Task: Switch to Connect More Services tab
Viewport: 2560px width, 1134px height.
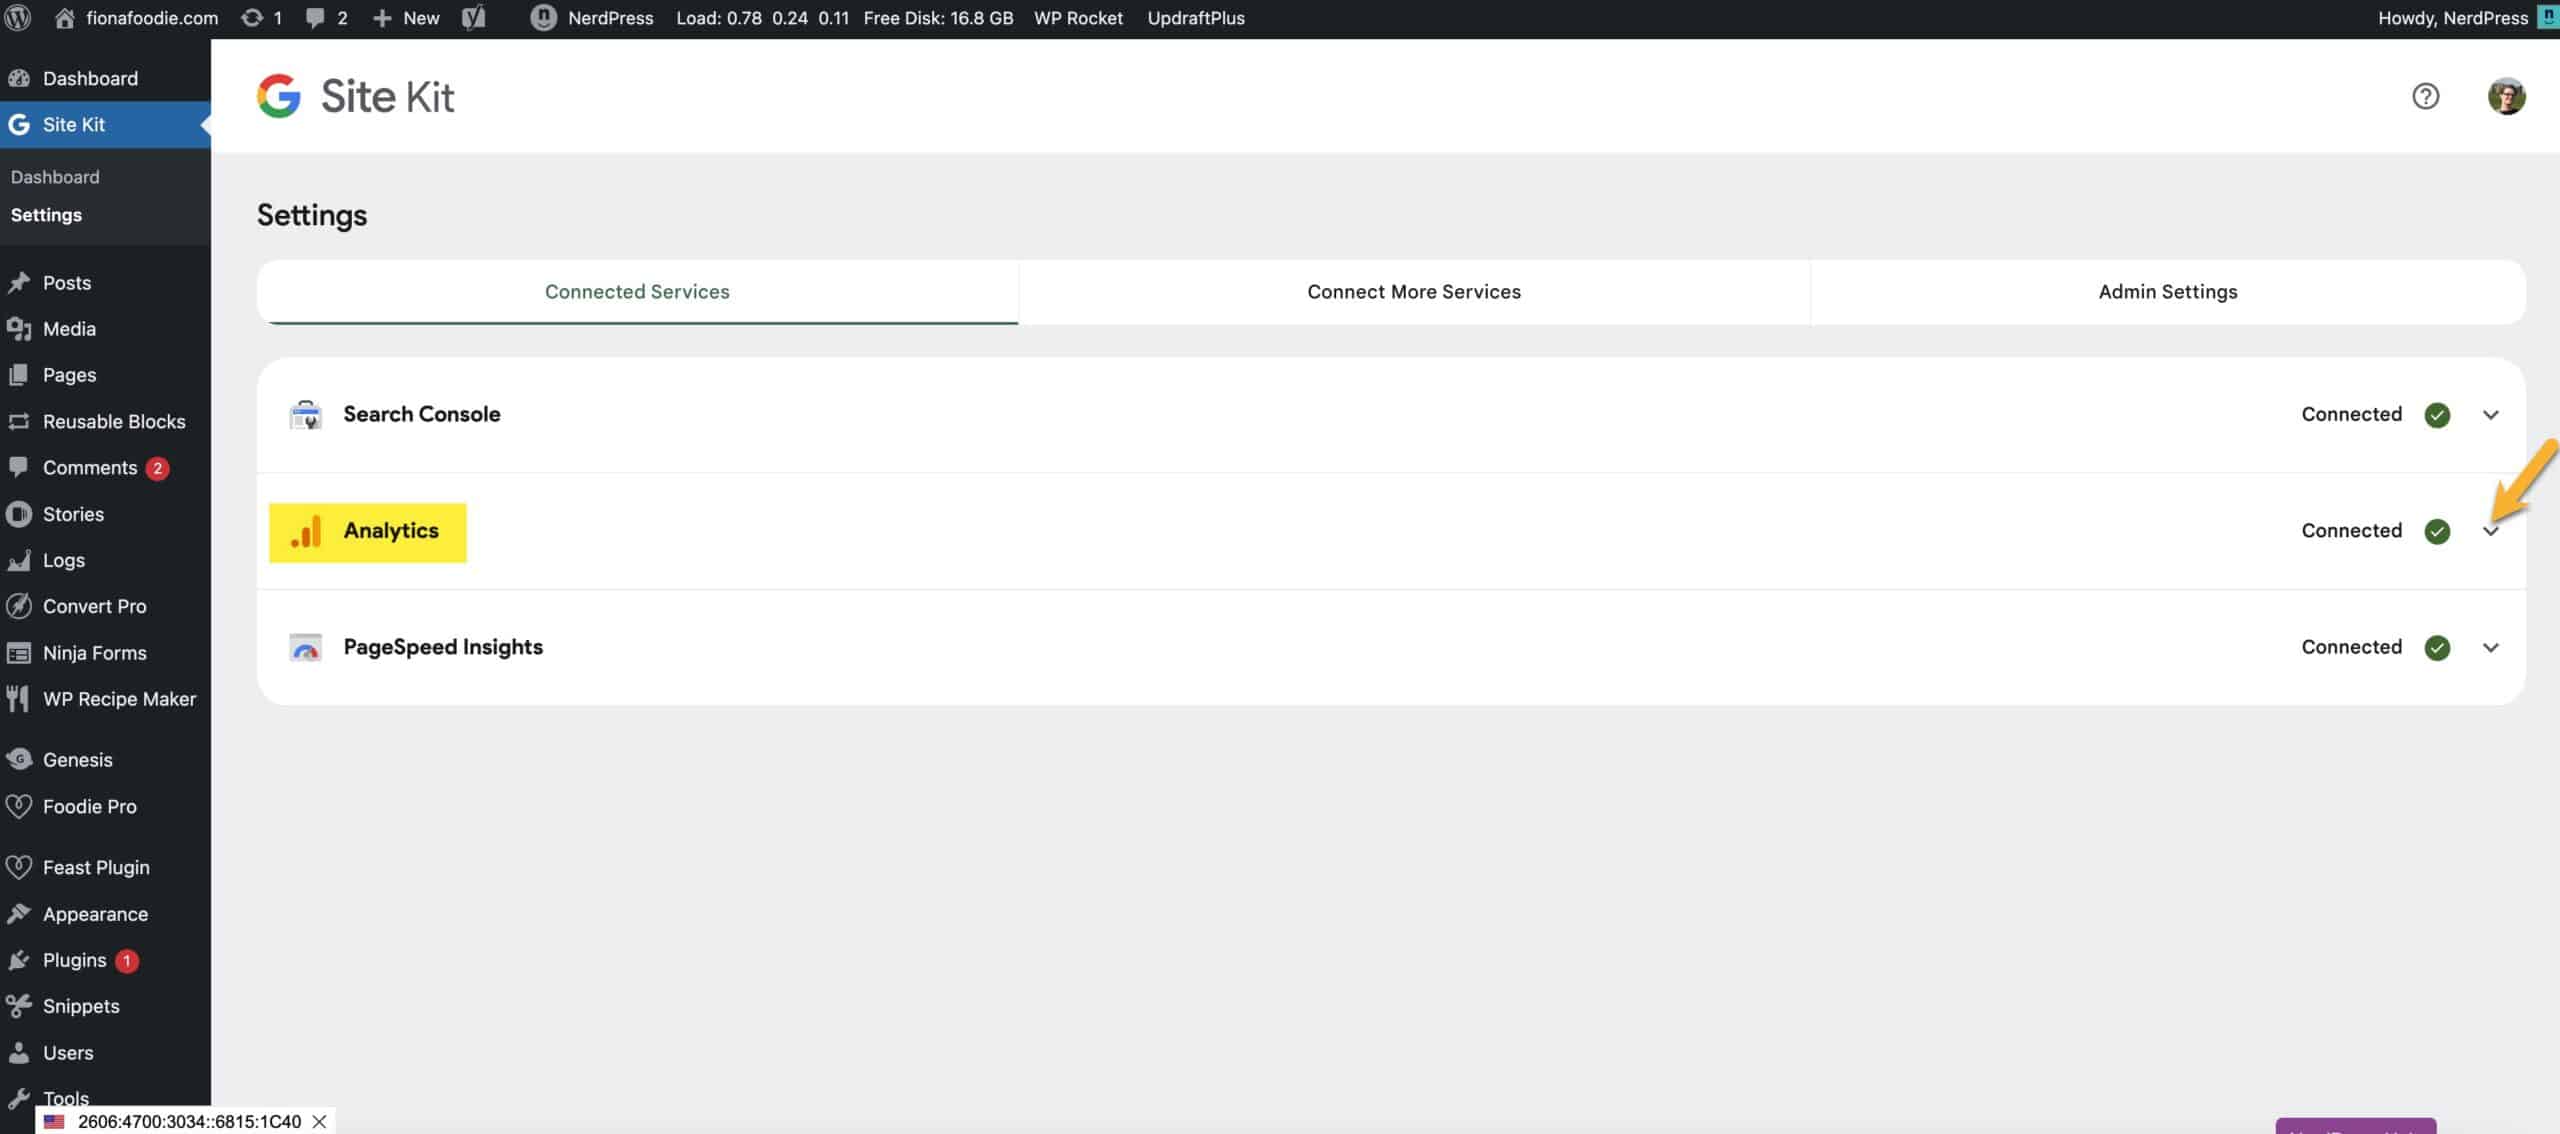Action: pos(1412,290)
